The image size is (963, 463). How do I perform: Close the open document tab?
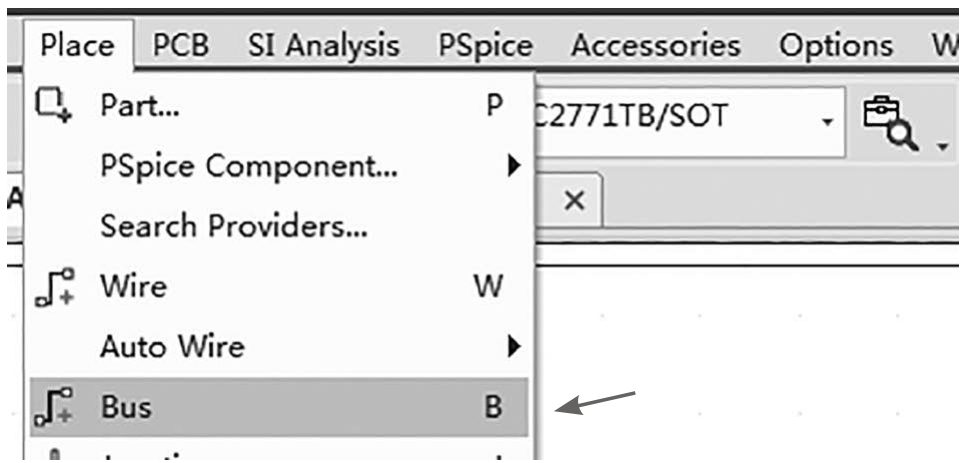(x=574, y=200)
